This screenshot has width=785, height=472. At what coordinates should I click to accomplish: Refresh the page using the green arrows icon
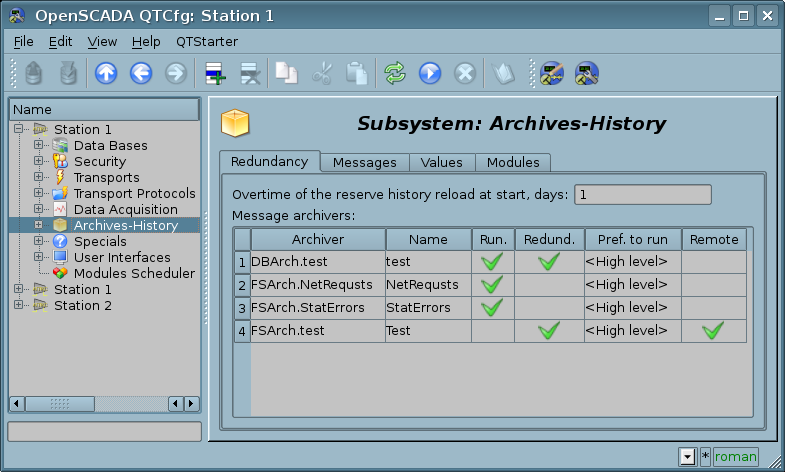tap(395, 73)
